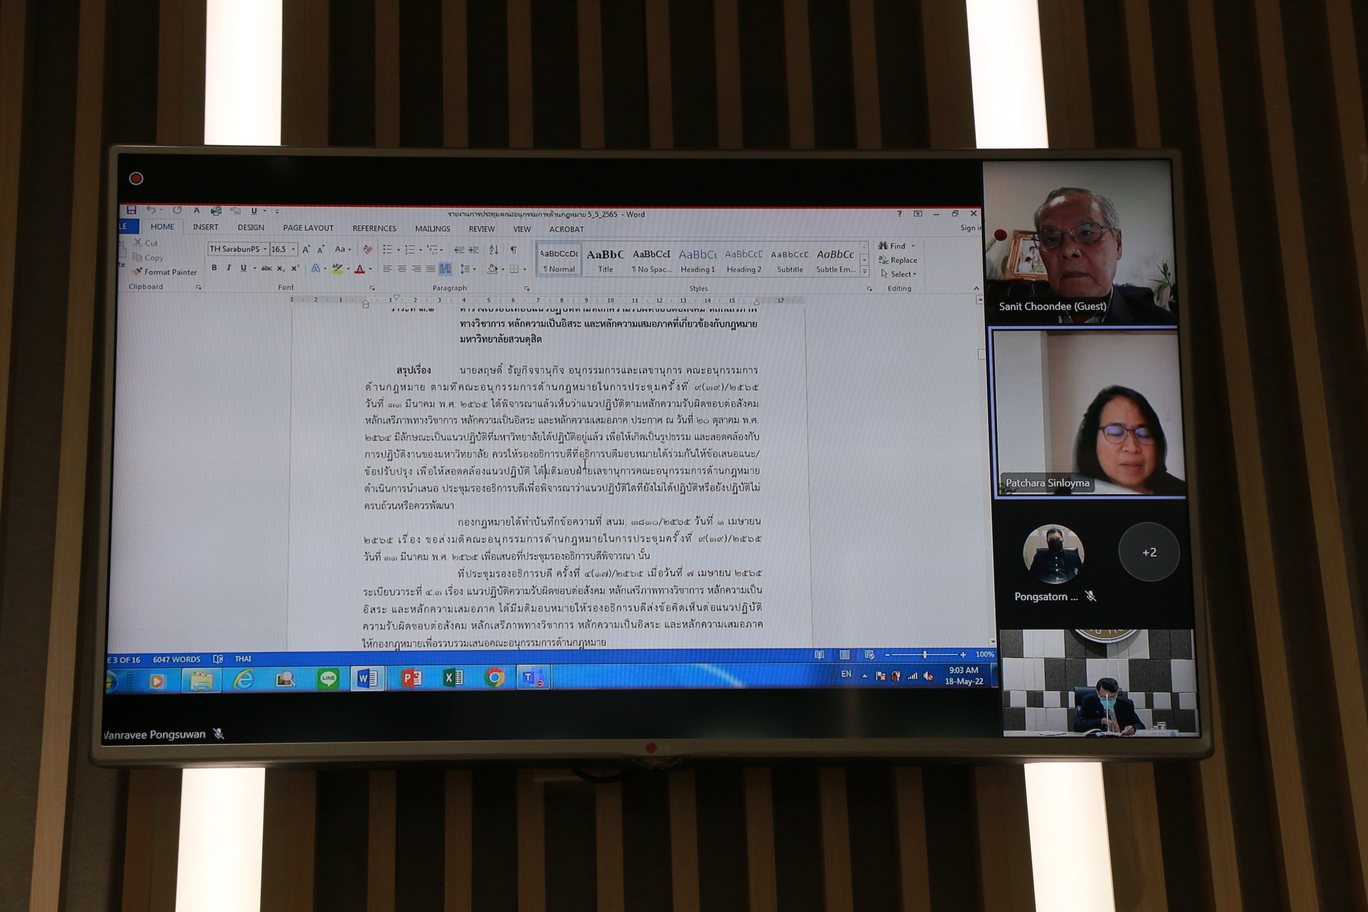Apply the yellow text highlight color
Screen dimensions: 1368x912
tap(337, 268)
